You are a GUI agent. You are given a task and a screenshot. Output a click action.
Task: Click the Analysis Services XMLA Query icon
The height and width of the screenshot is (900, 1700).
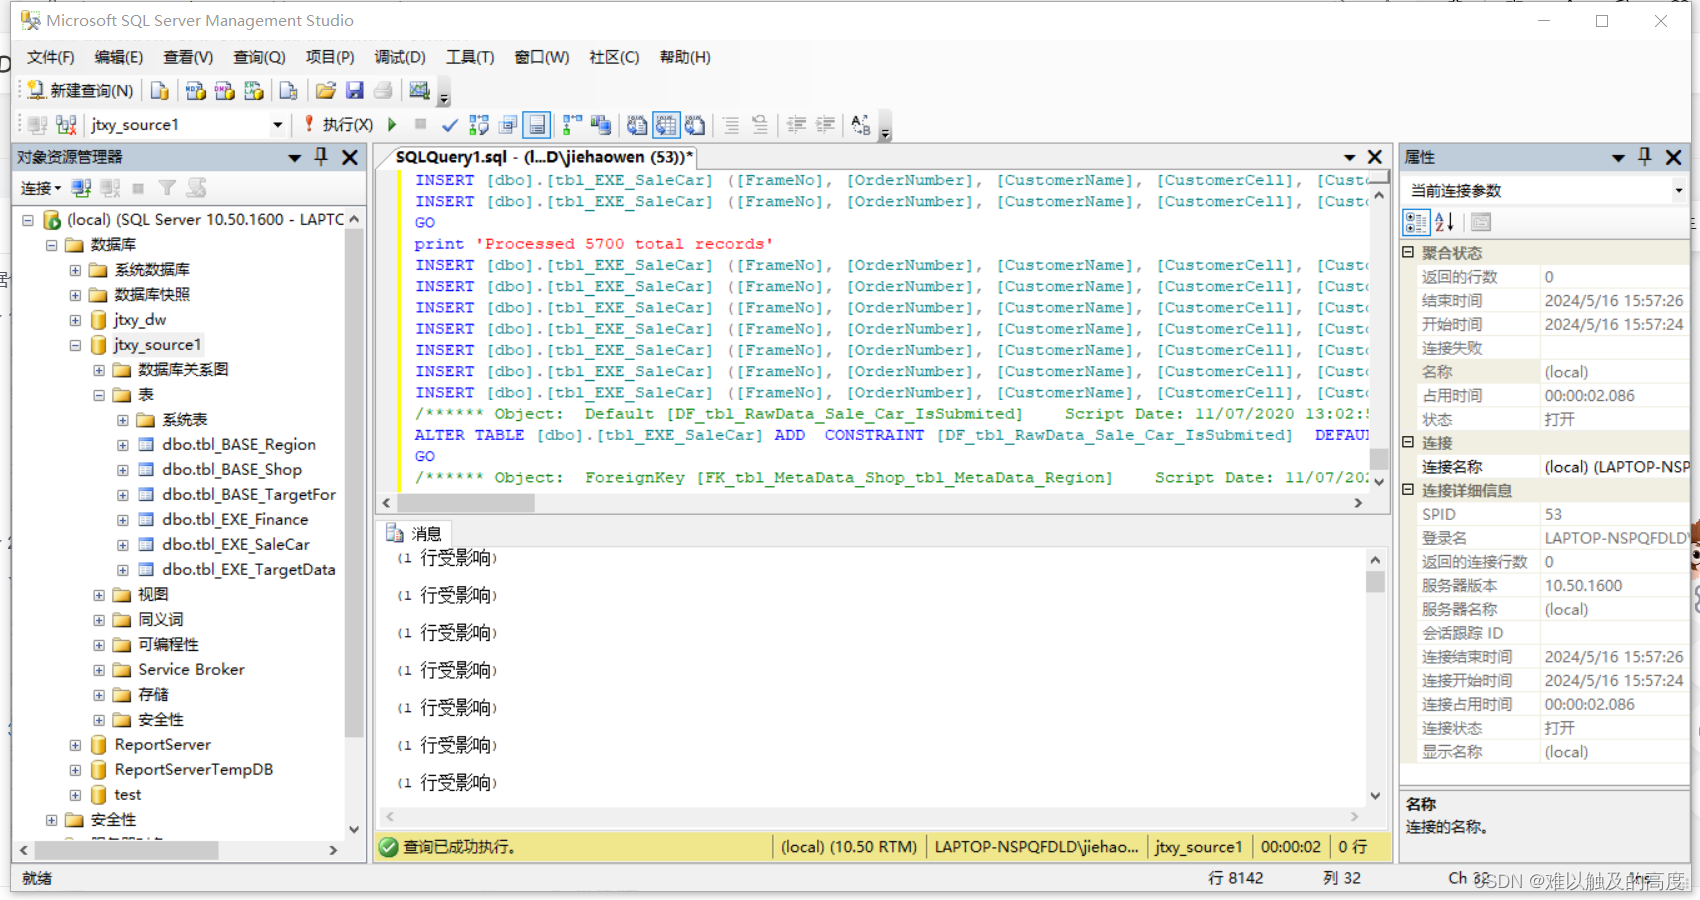click(254, 91)
